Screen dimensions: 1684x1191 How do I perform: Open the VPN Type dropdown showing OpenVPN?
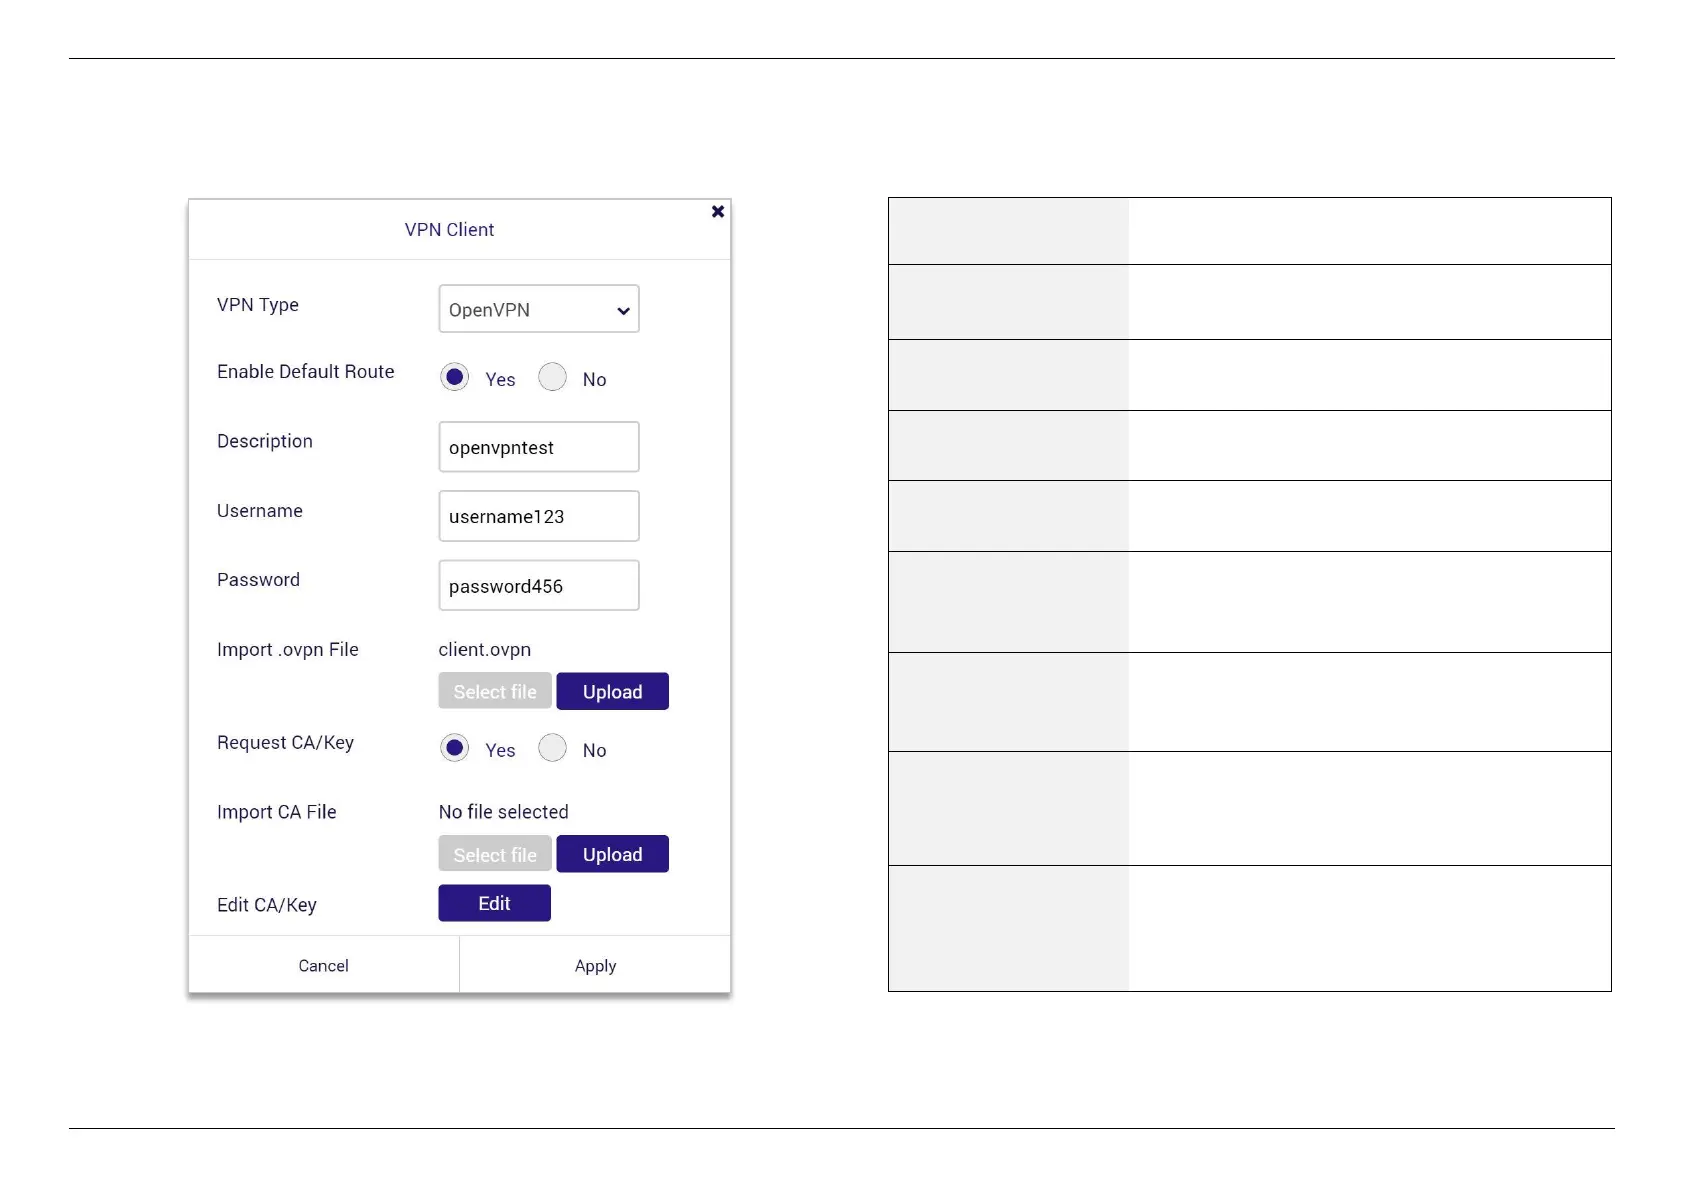tap(539, 309)
